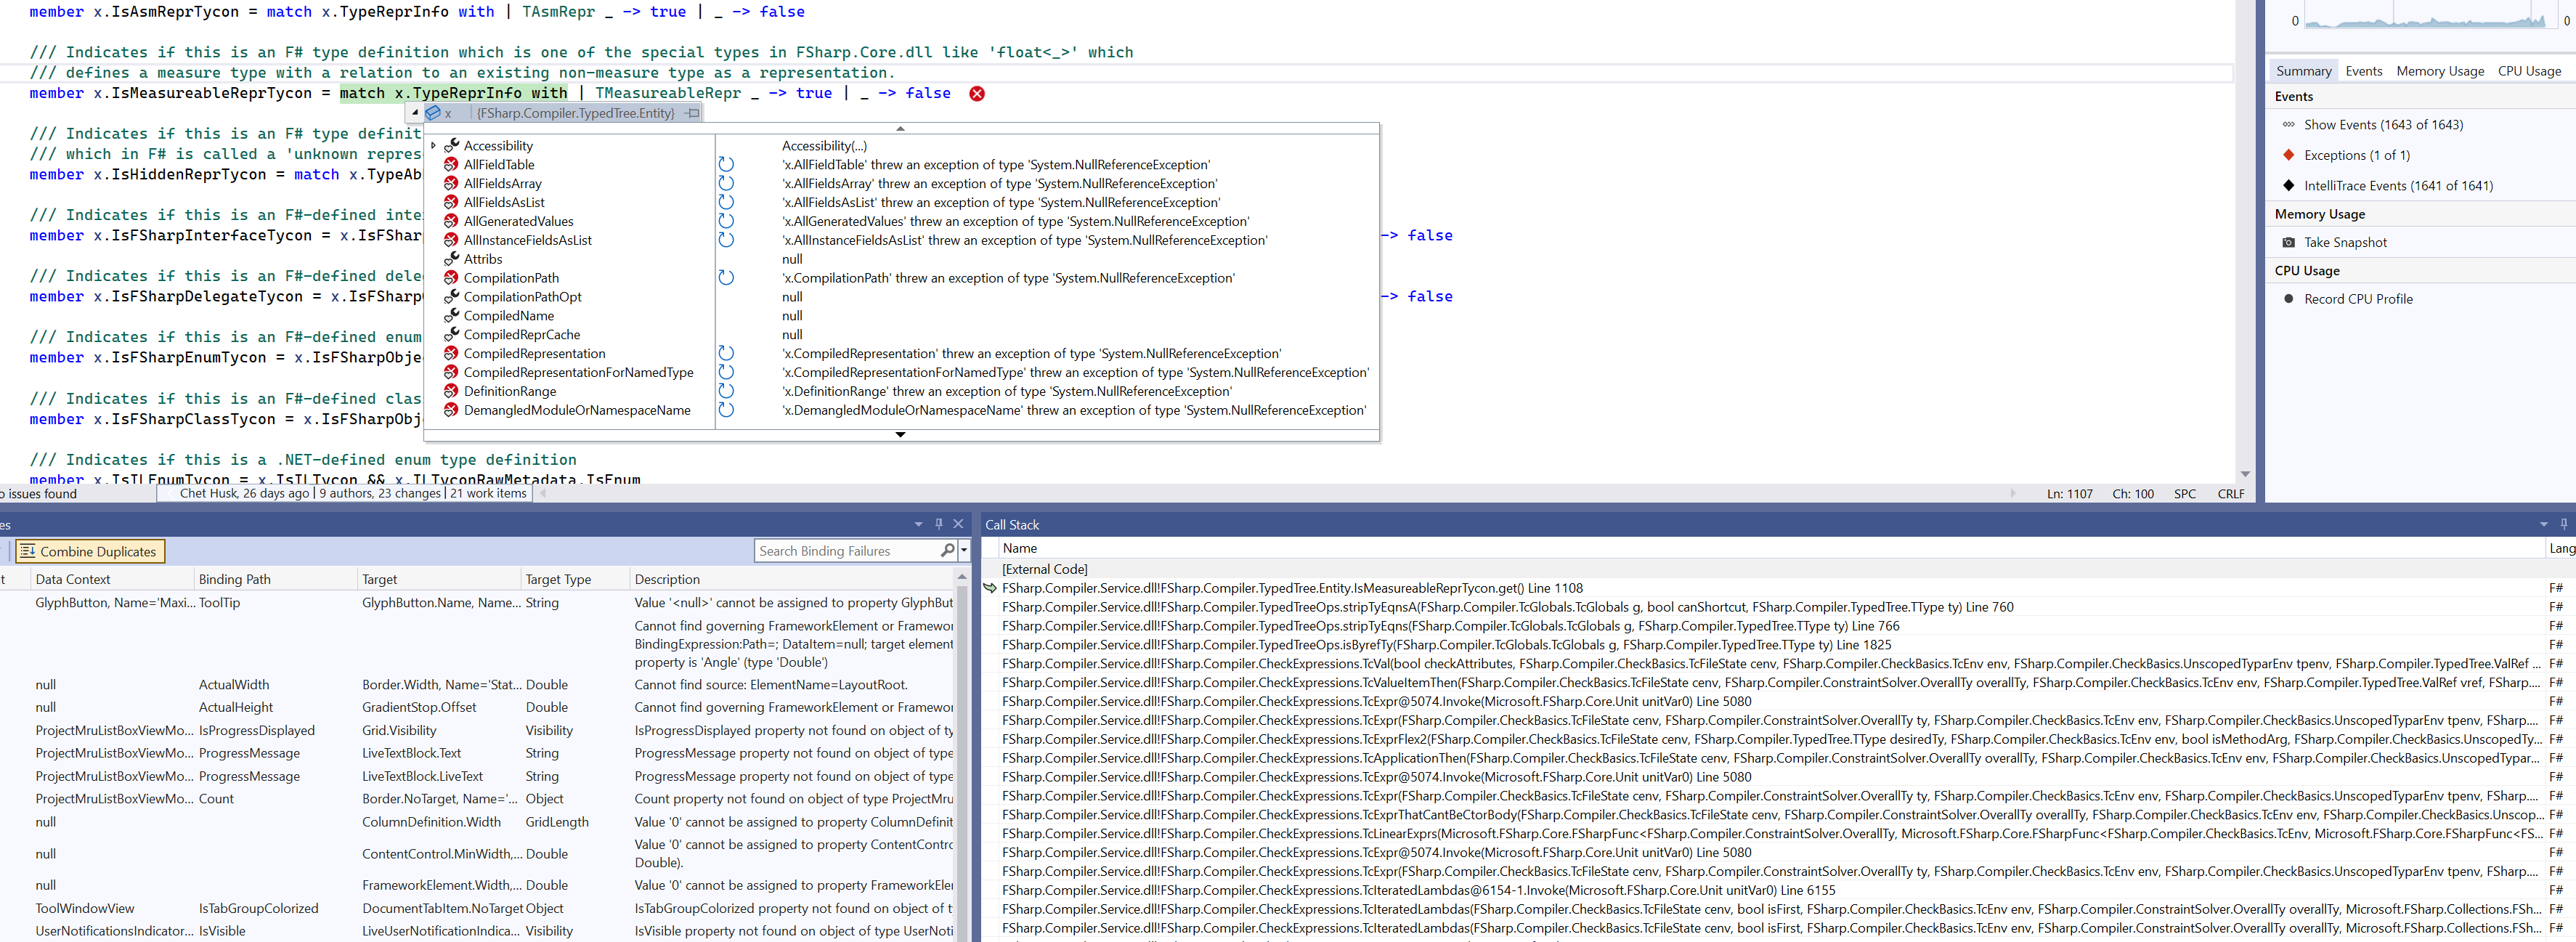Switch to the Events tab
2576x942 pixels.
click(2363, 71)
